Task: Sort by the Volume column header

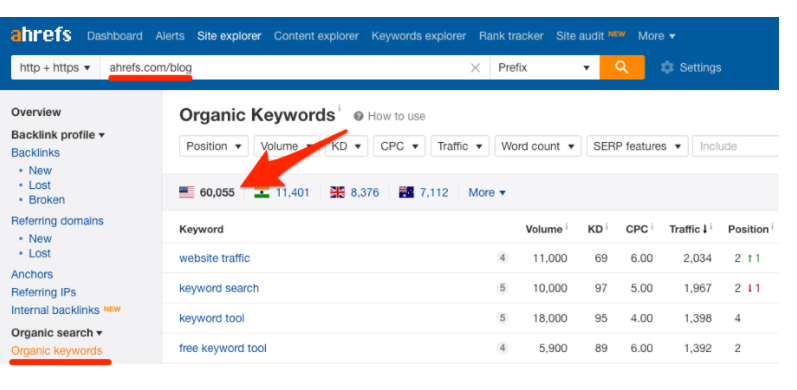Action: coord(544,229)
